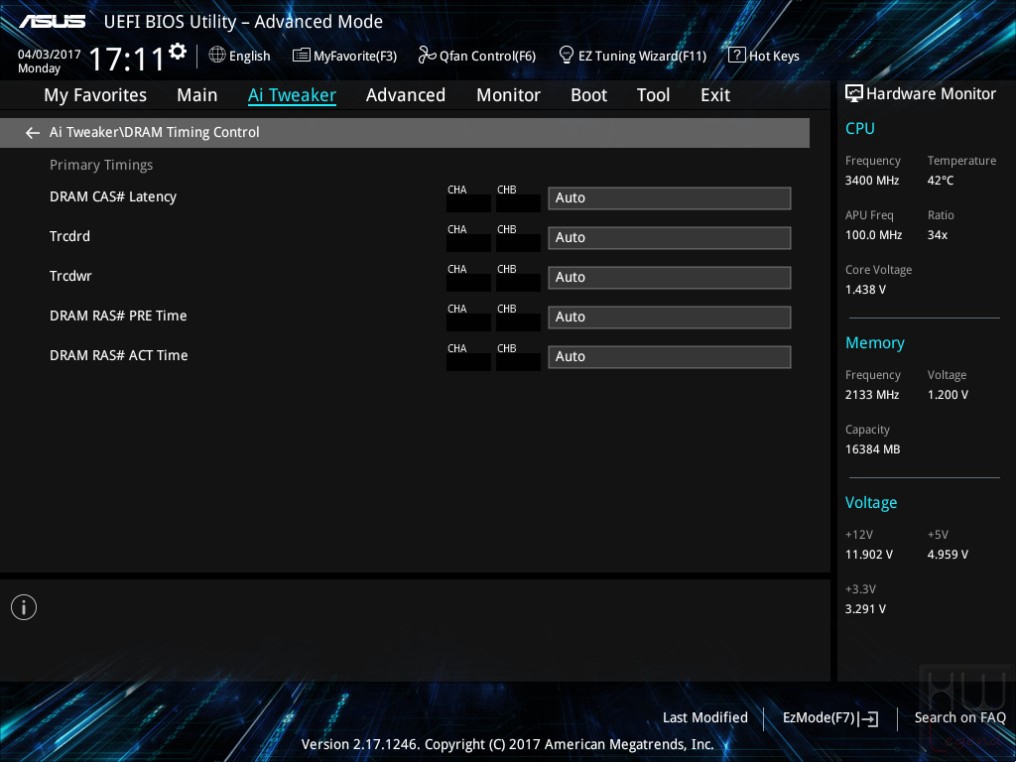Select the Trcdrd Auto value field
This screenshot has height=762, width=1016.
(669, 238)
